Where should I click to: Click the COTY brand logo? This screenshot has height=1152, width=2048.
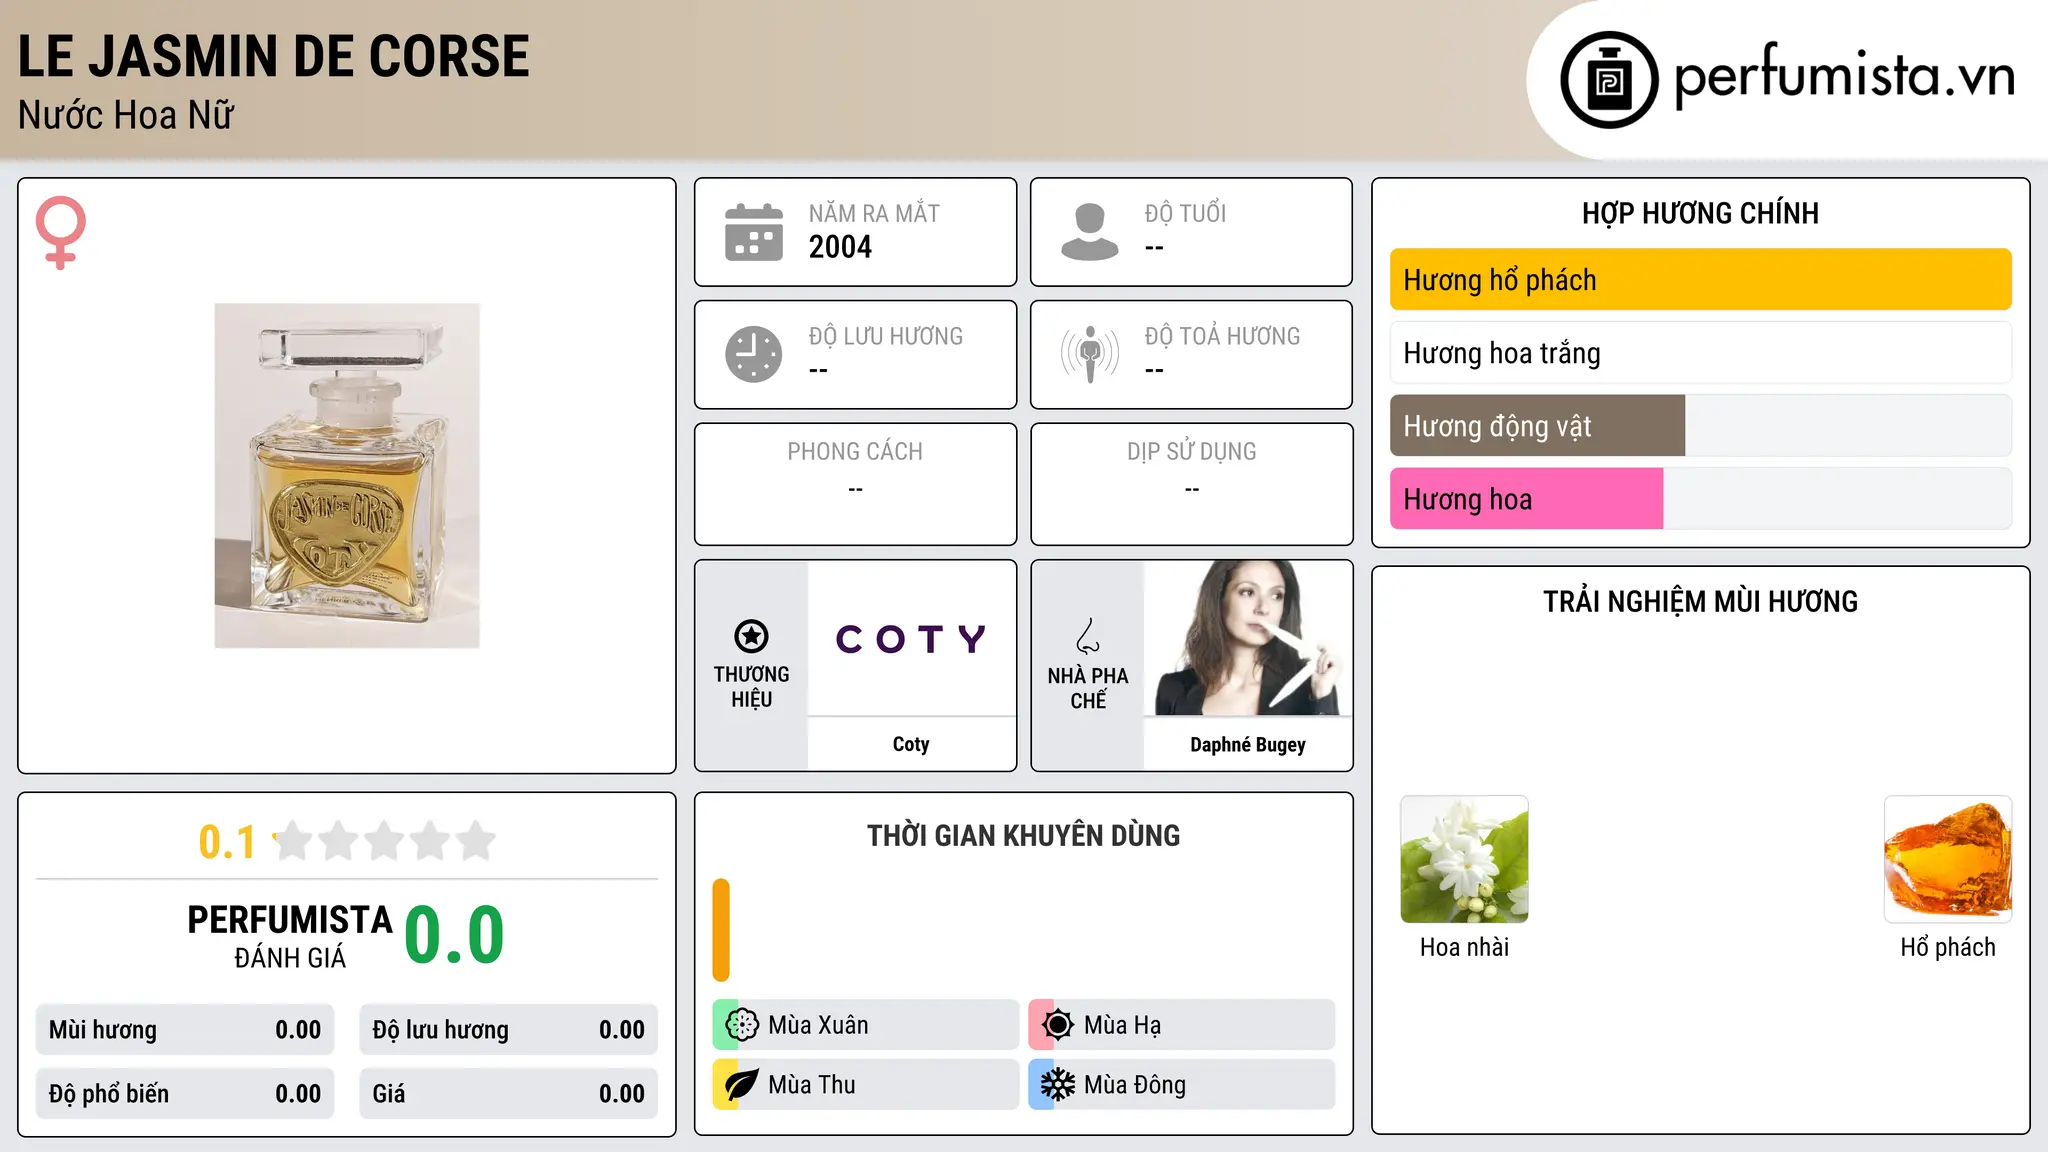click(x=911, y=638)
